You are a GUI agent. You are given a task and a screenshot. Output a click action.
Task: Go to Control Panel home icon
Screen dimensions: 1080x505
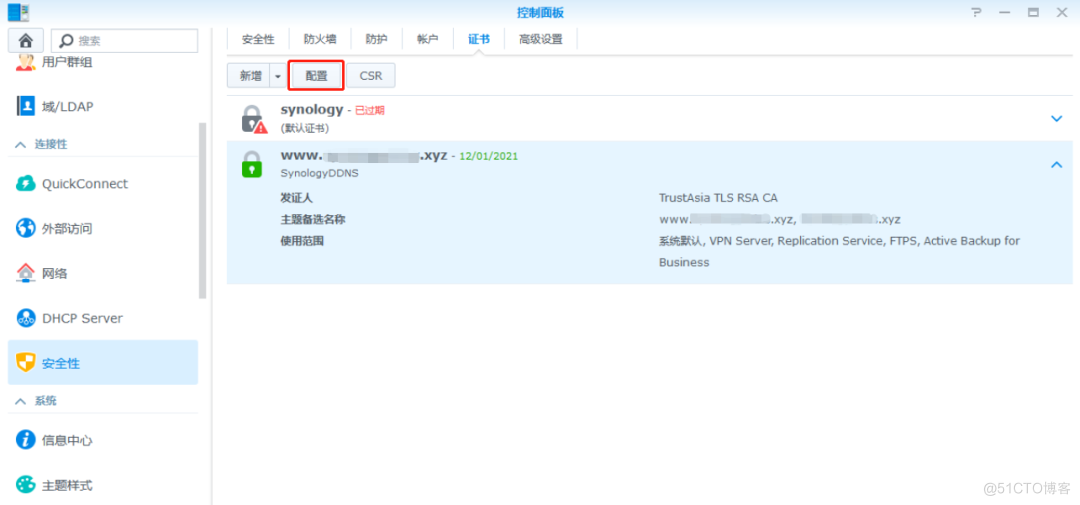(x=25, y=41)
